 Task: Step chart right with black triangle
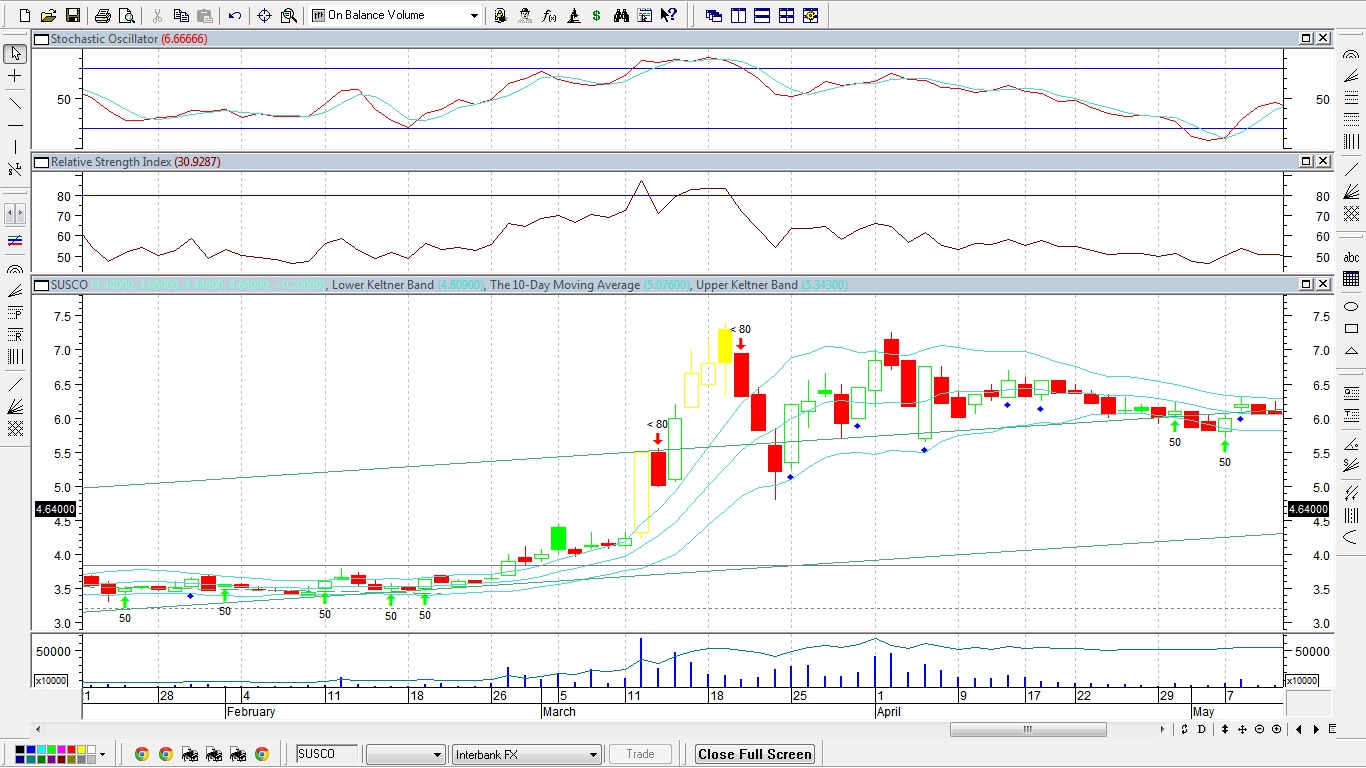coord(1316,729)
